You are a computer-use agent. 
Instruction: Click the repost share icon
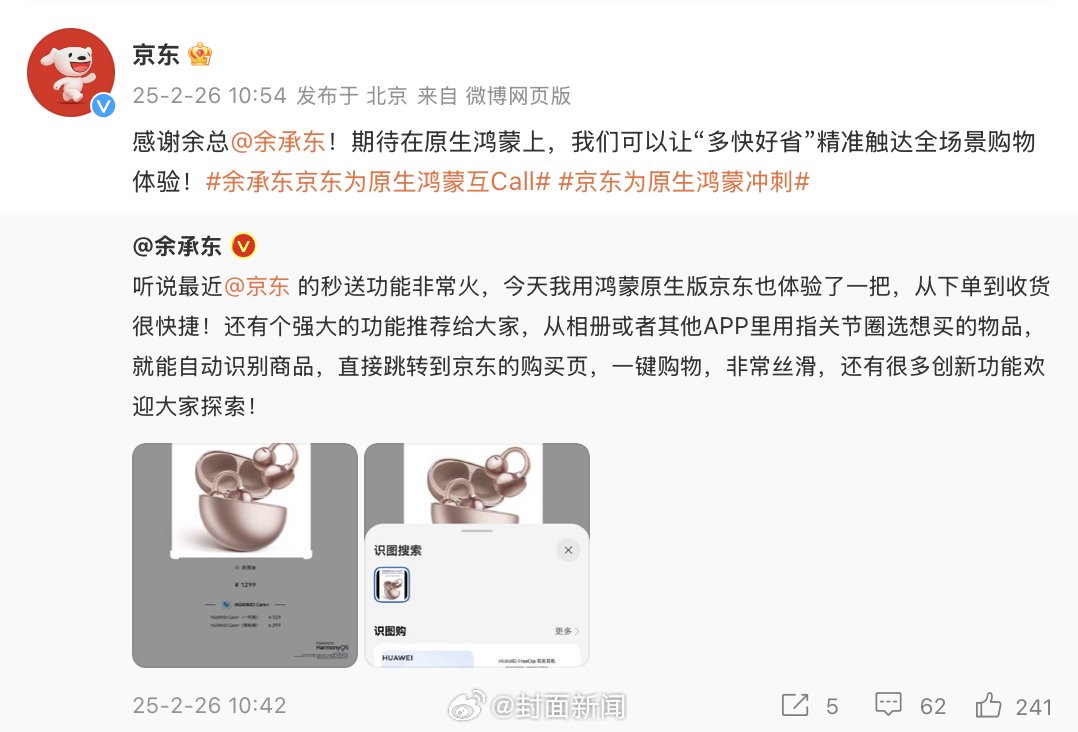click(795, 705)
